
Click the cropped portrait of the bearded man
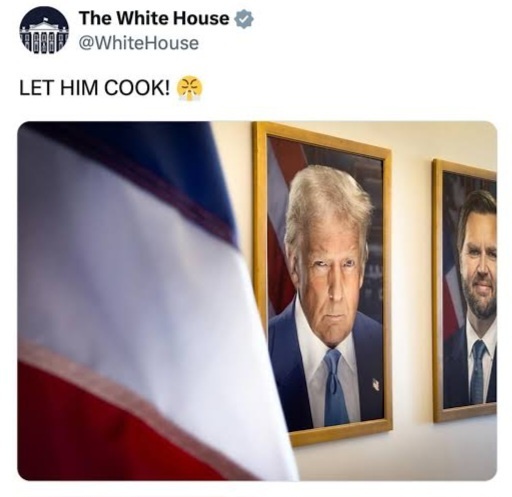465,291
